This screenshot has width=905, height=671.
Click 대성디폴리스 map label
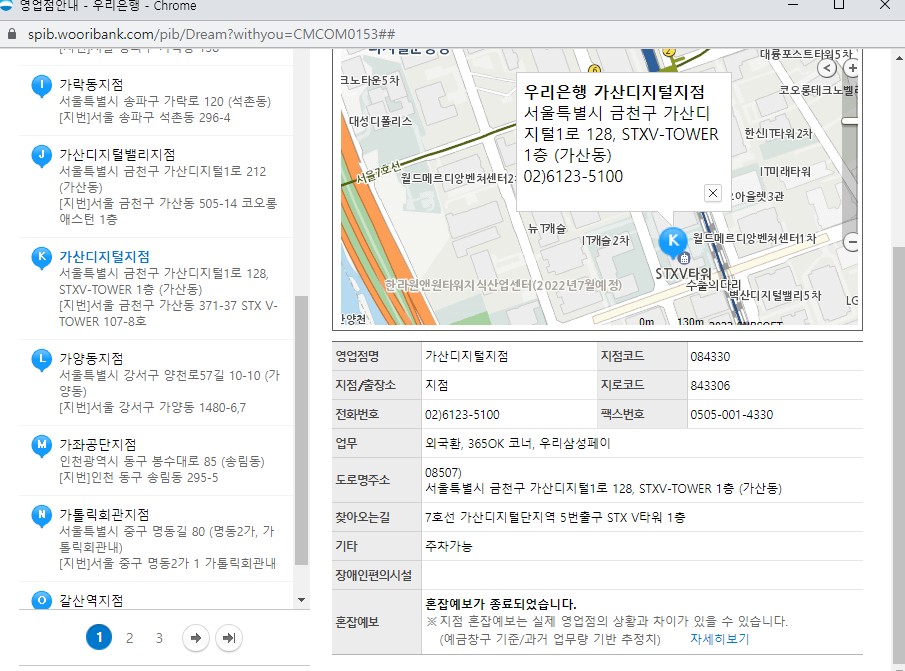point(380,121)
